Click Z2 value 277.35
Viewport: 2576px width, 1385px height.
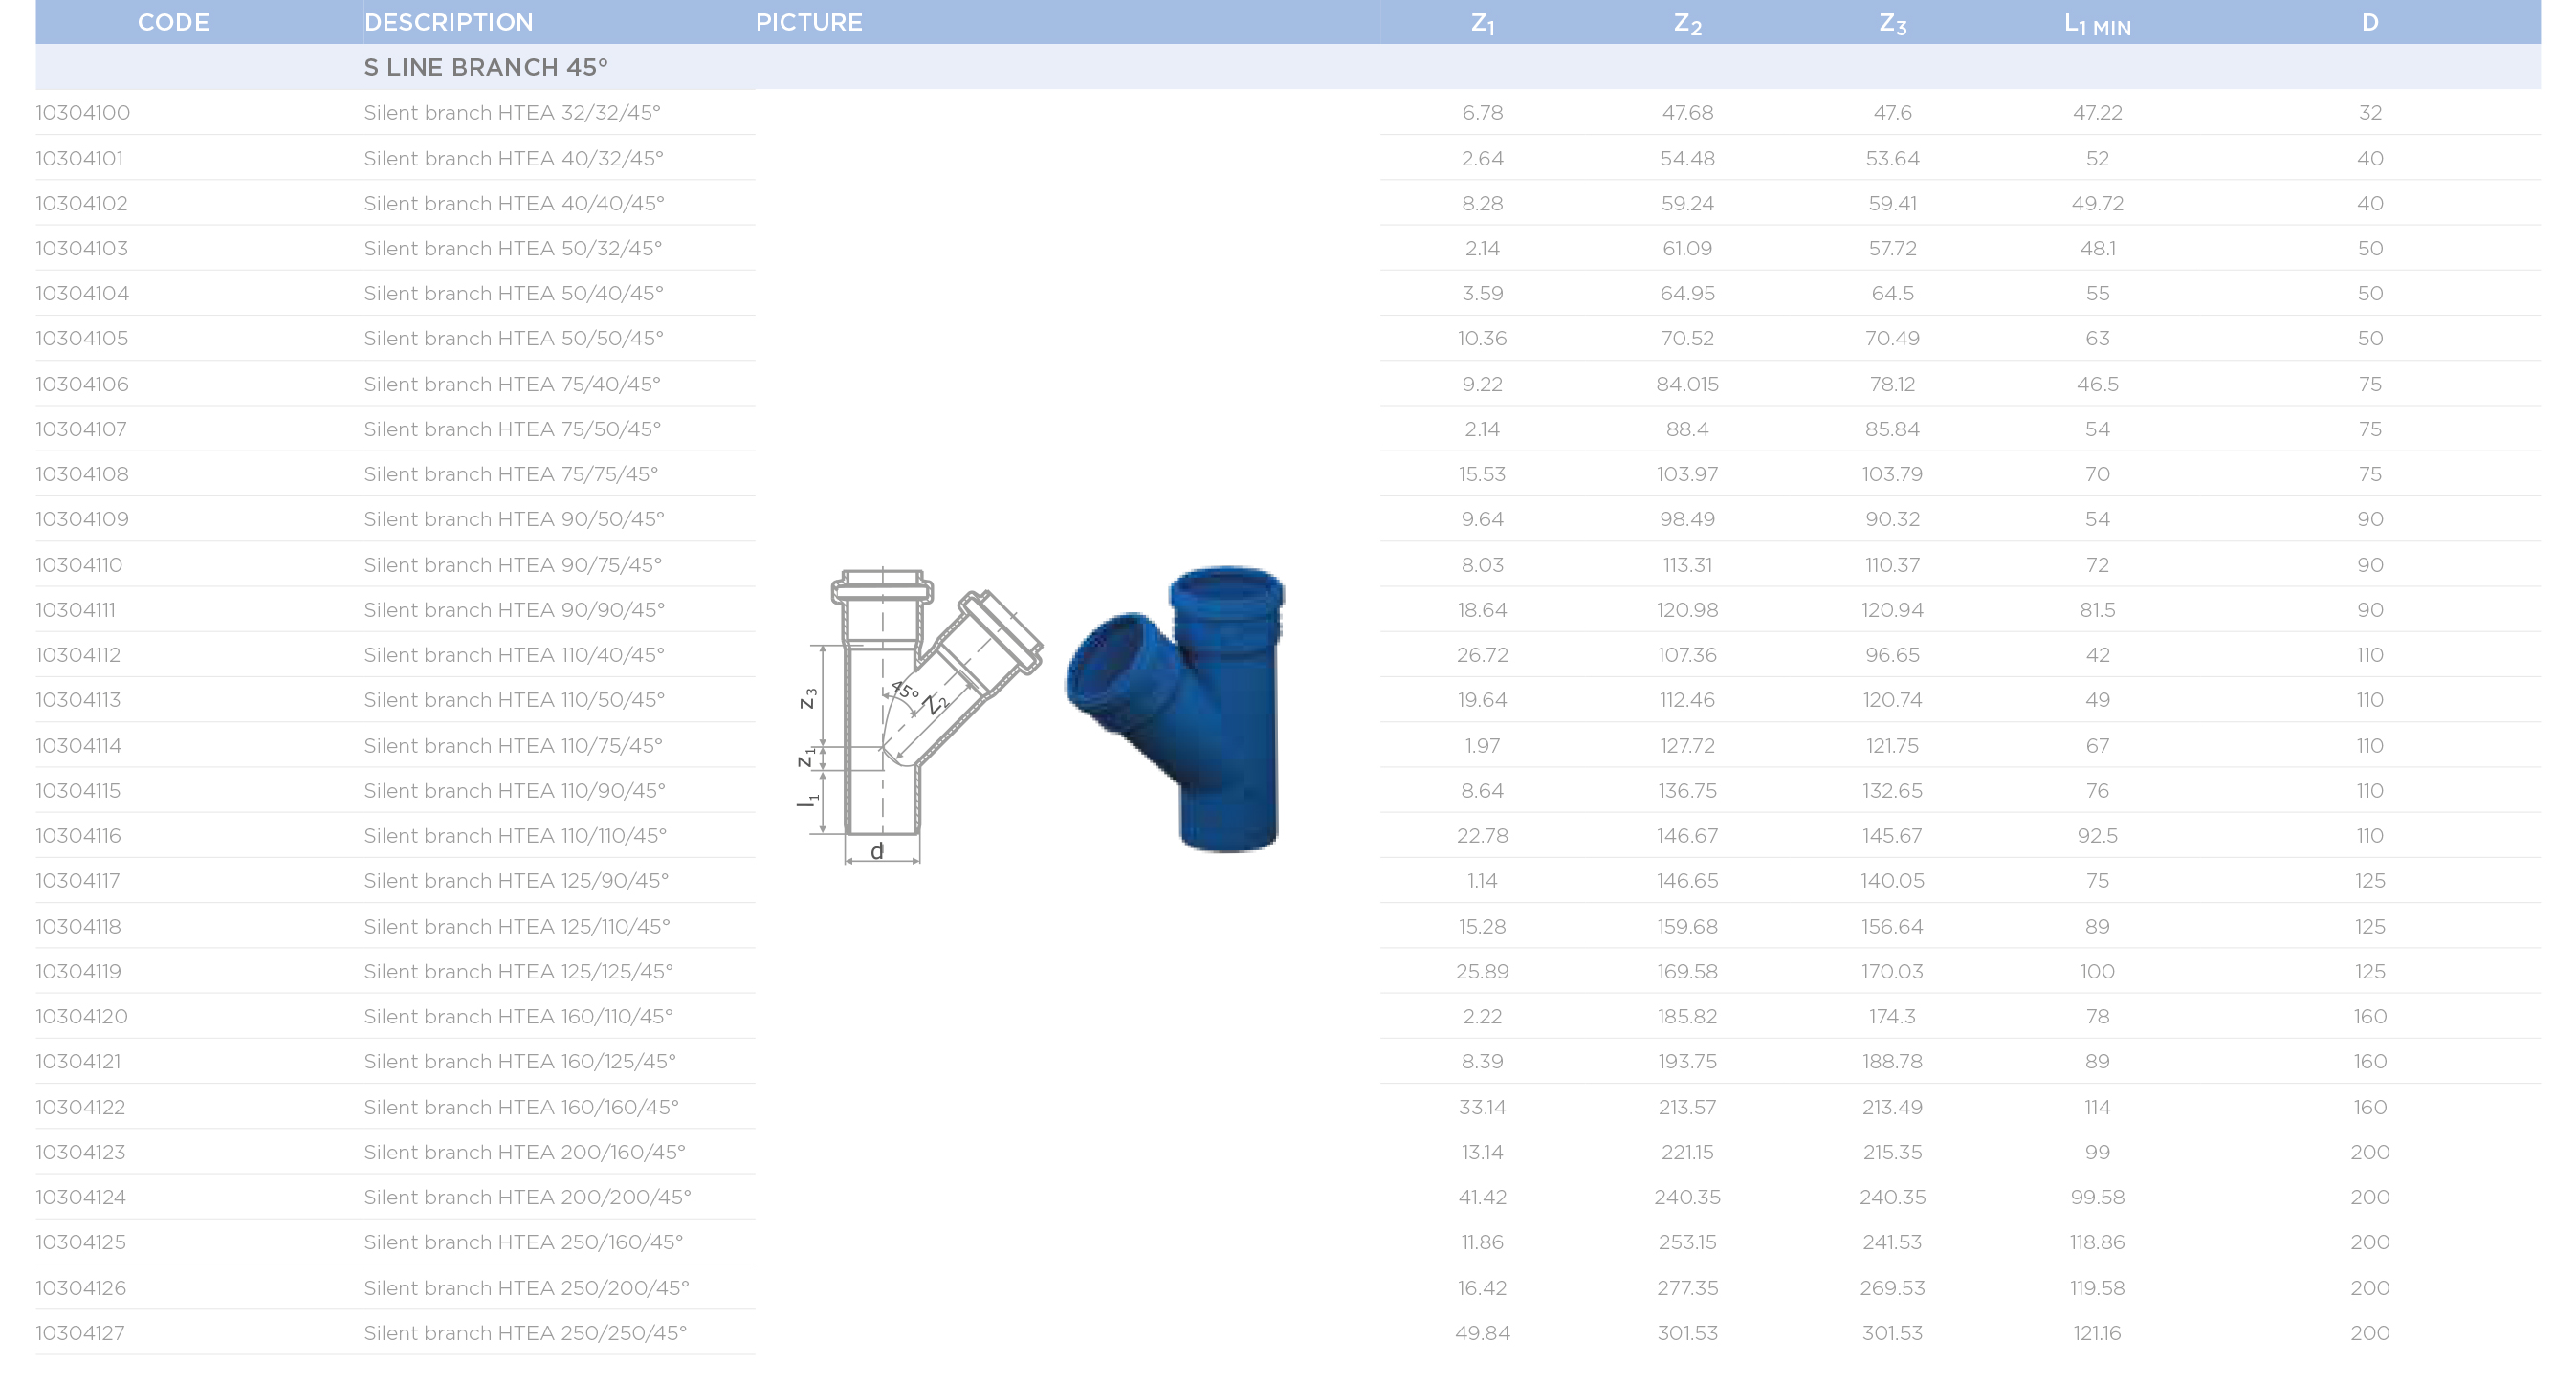tap(1687, 1288)
